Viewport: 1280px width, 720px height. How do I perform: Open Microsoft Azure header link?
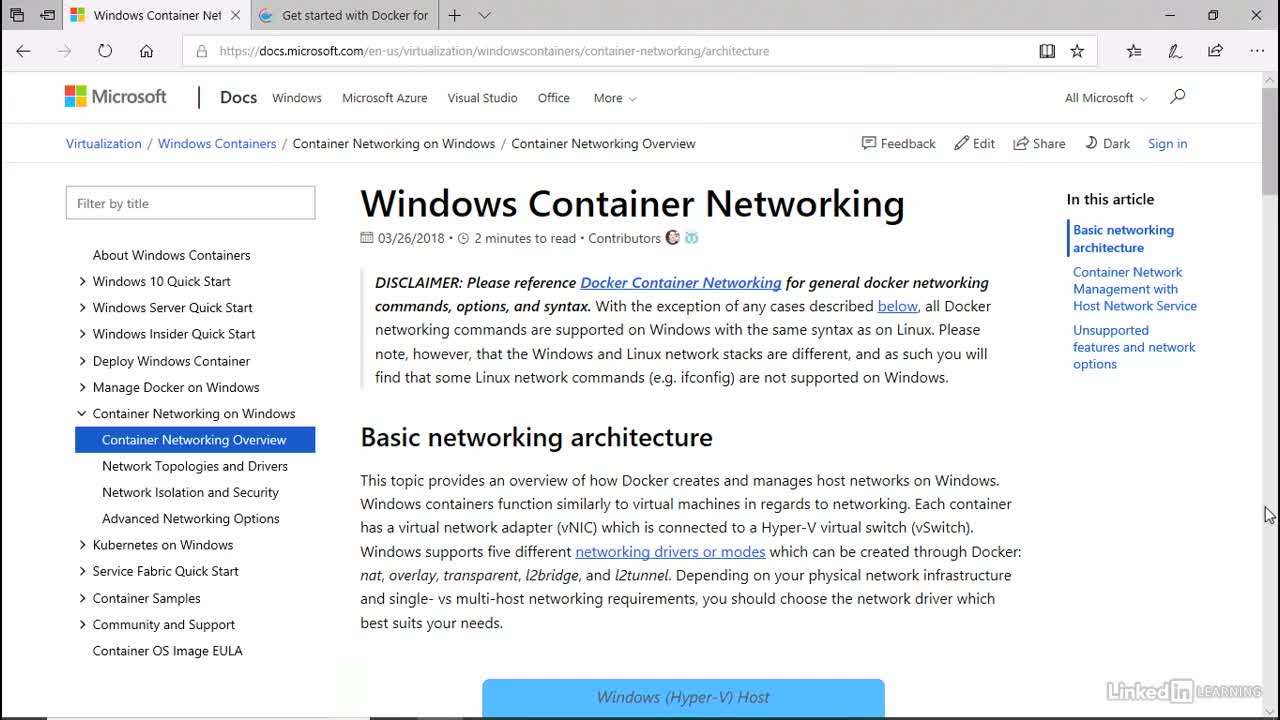point(385,98)
